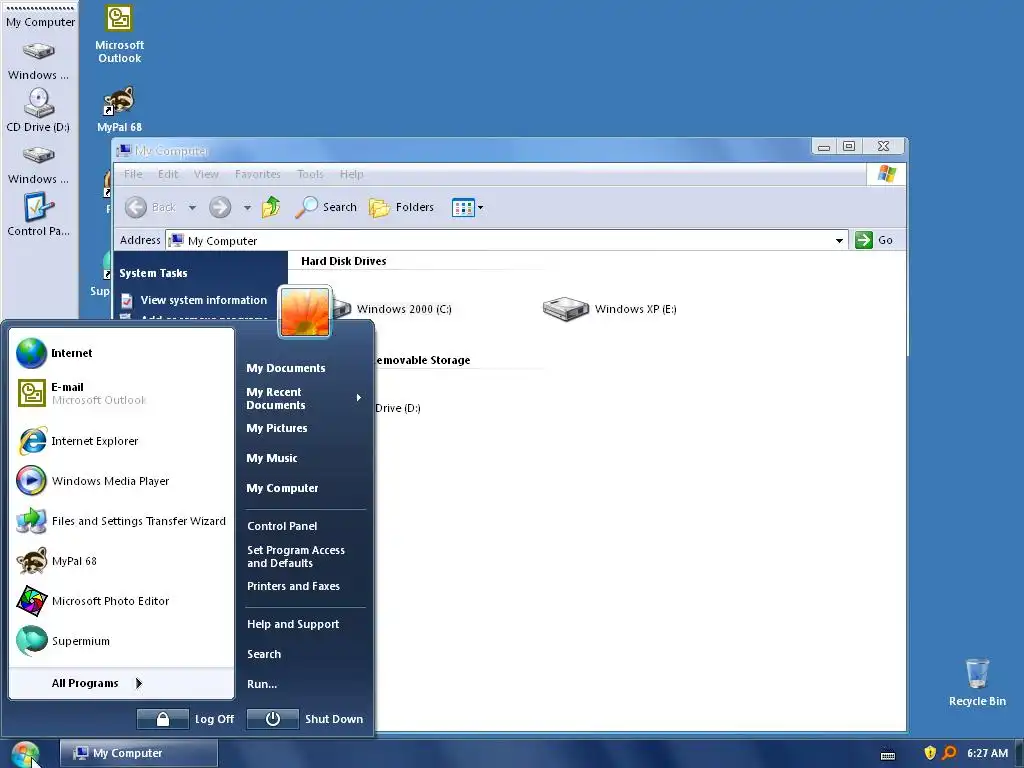Viewport: 1024px width, 768px height.
Task: Click Back button in My Computer window
Action: [x=151, y=208]
